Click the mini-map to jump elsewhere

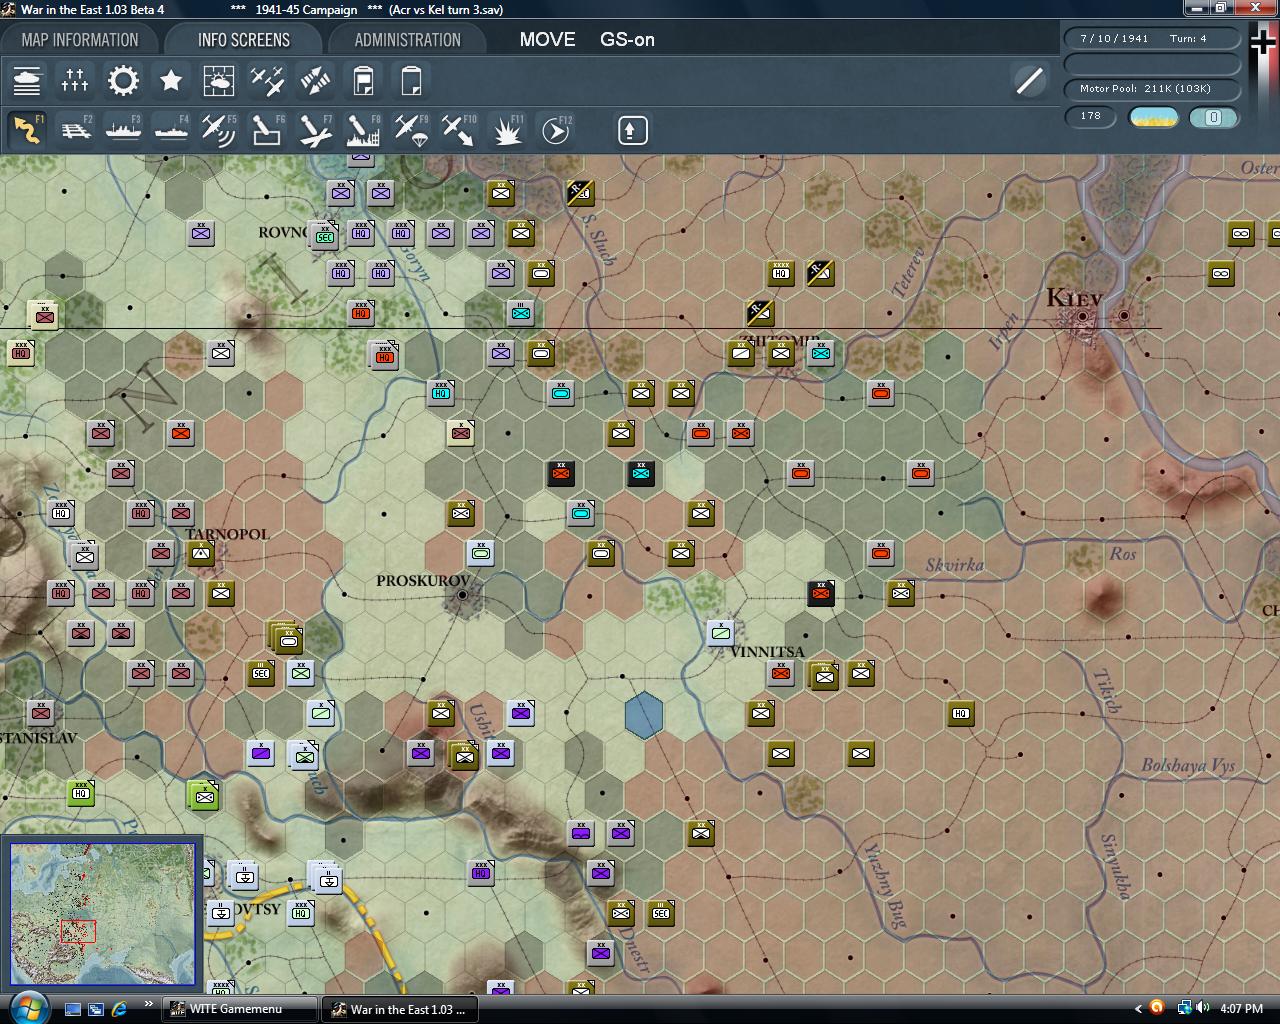coord(103,912)
